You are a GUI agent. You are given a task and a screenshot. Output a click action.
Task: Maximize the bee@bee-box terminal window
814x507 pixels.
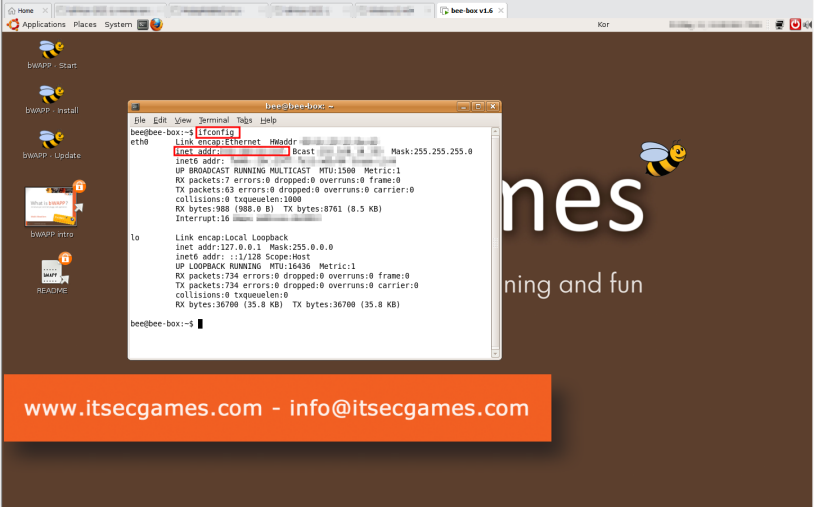478,106
